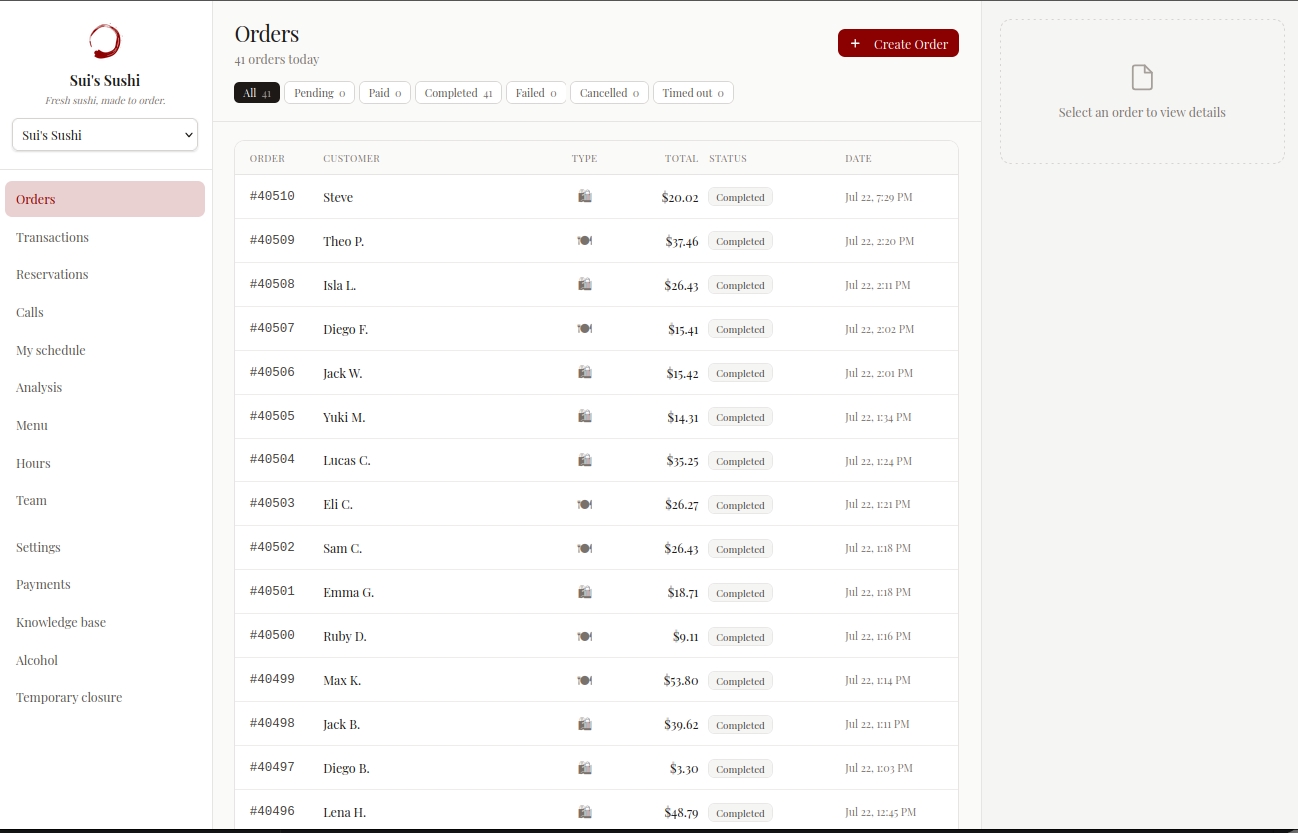Image resolution: width=1298 pixels, height=833 pixels.
Task: Filter orders by Failed
Action: tap(536, 93)
